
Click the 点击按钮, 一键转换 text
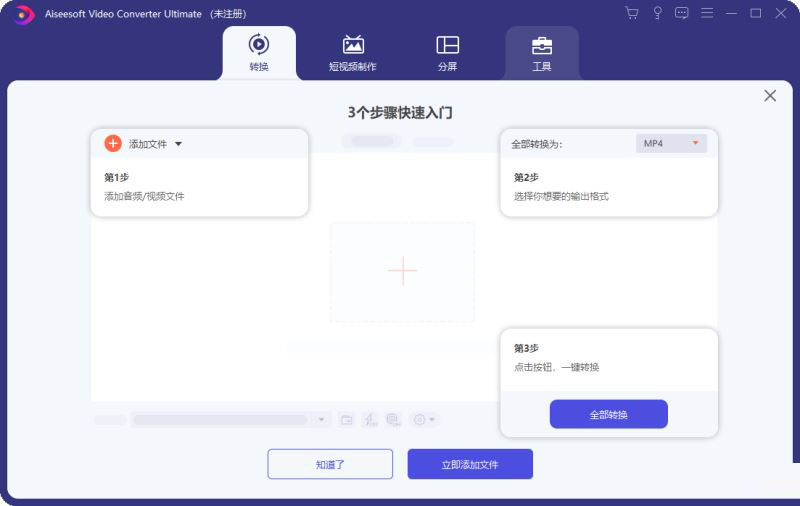click(x=556, y=367)
